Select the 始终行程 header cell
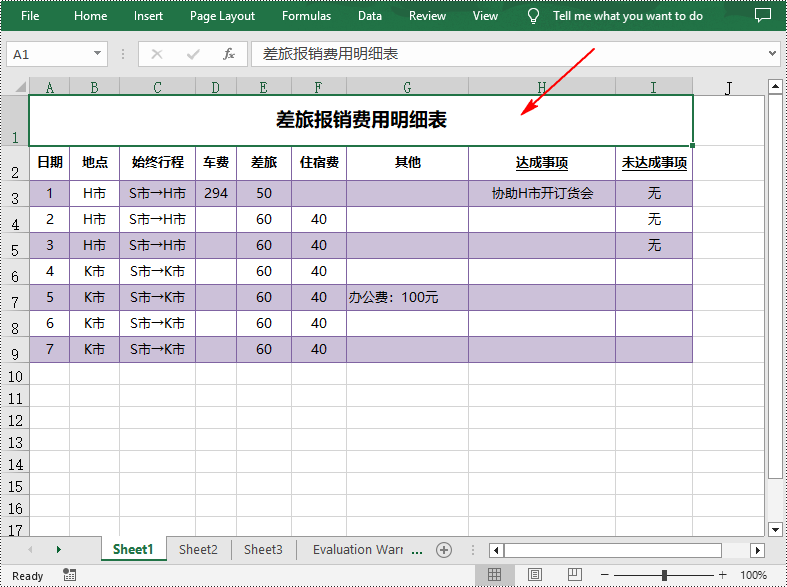 (157, 163)
